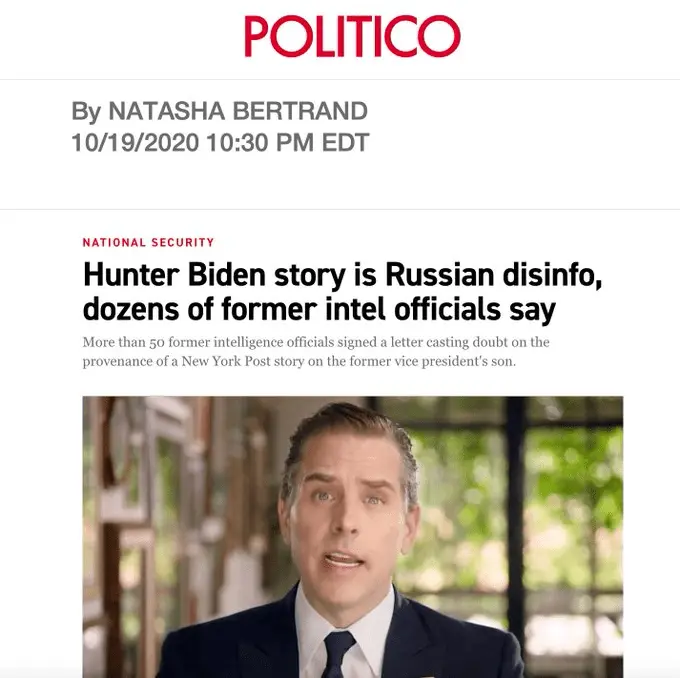Click 'Russian disinfo' in the headline
Viewport: 680px width, 678px height.
[x=493, y=275]
